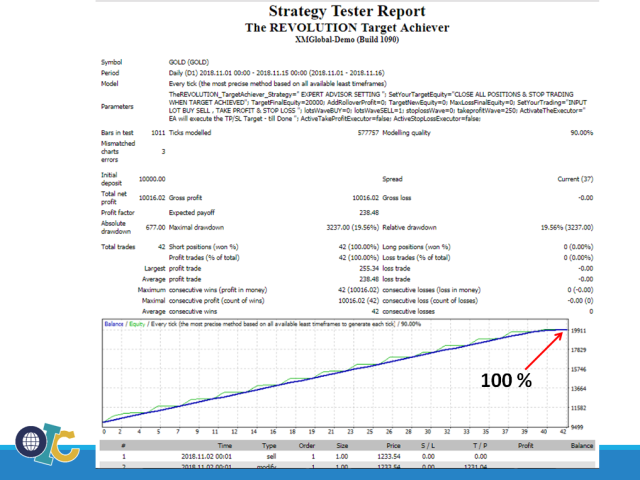Click the Total net profit label
640x480 pixels.
pyautogui.click(x=114, y=198)
